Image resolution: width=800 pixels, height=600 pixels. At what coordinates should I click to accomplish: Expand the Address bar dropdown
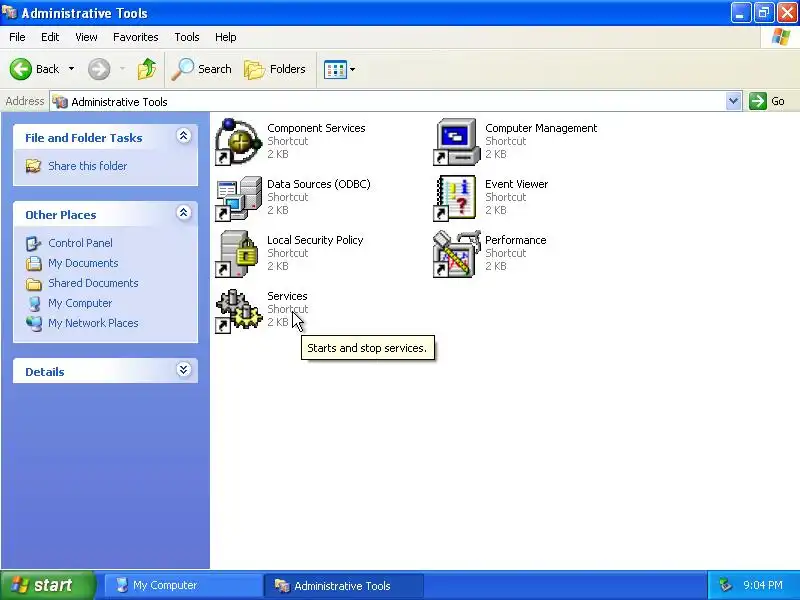[733, 101]
